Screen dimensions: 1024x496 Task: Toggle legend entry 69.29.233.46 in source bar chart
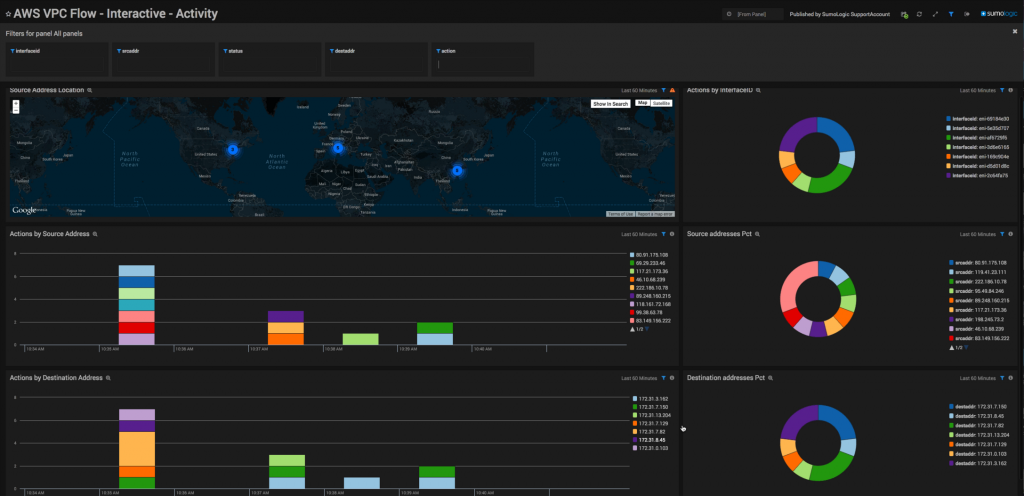click(648, 263)
